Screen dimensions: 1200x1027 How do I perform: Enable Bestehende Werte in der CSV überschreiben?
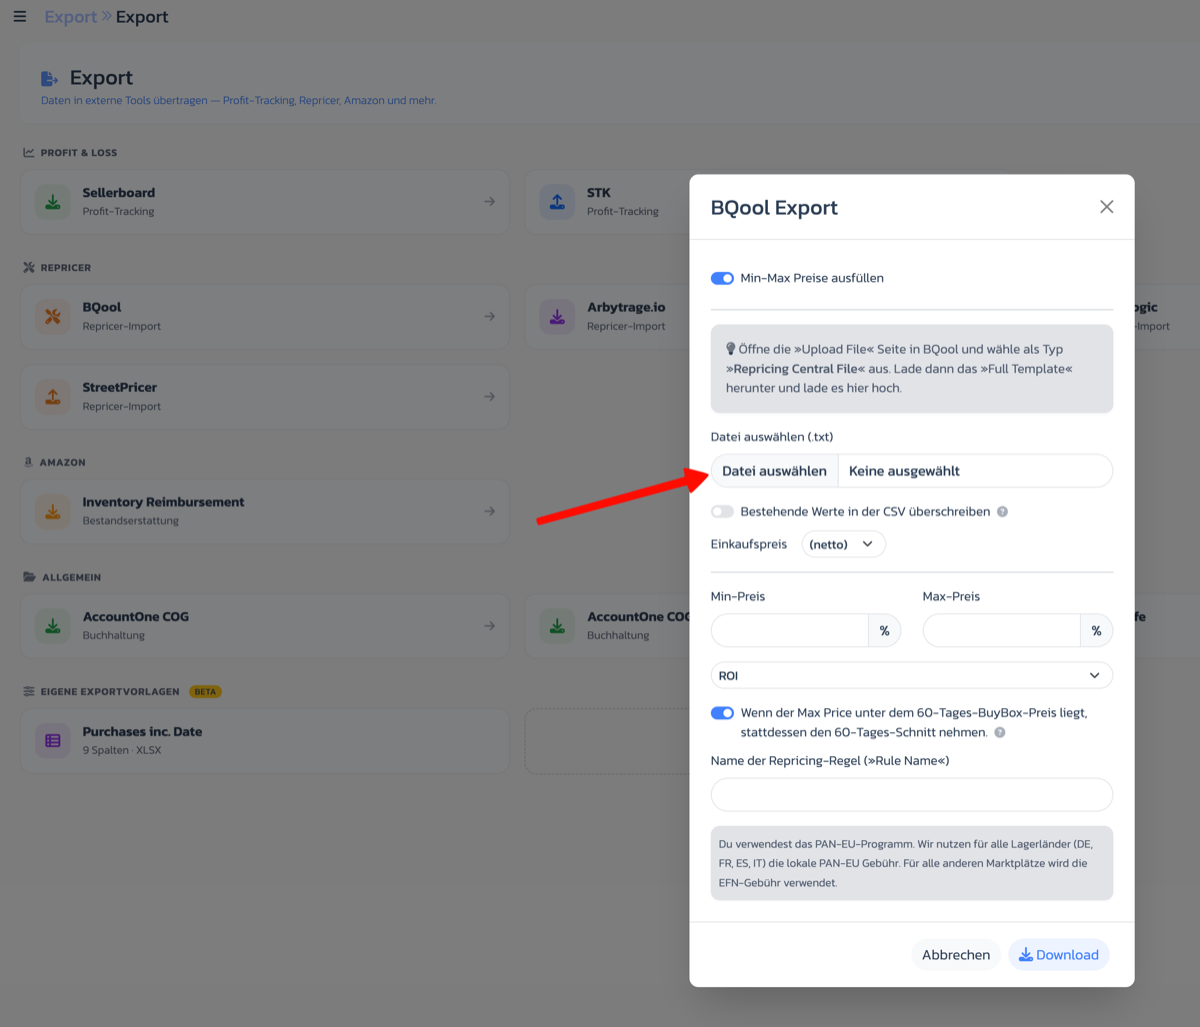pyautogui.click(x=722, y=512)
